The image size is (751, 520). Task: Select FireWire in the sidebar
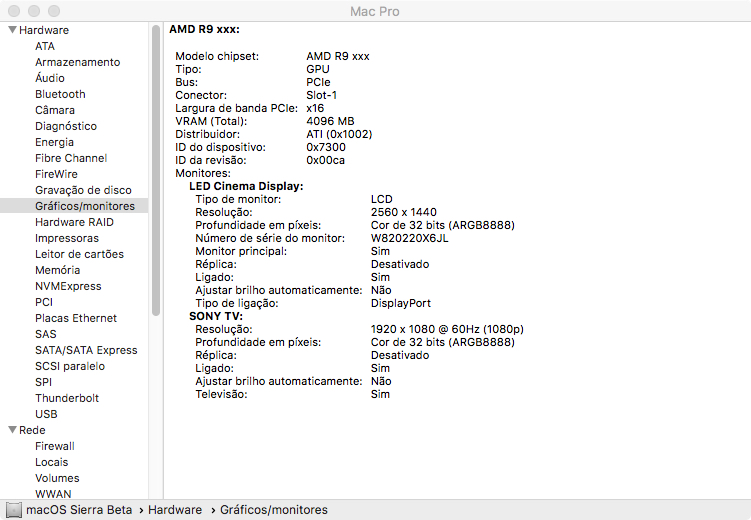(56, 174)
